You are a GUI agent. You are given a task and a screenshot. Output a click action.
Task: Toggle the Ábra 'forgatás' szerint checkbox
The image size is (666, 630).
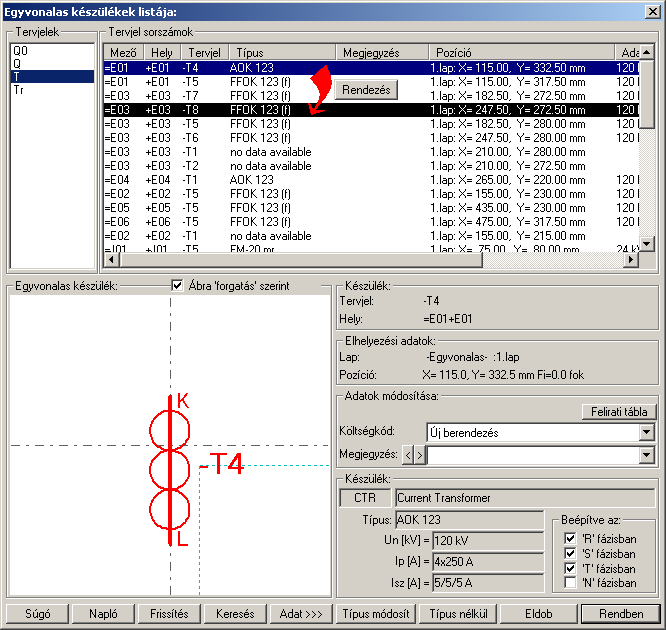click(x=178, y=286)
